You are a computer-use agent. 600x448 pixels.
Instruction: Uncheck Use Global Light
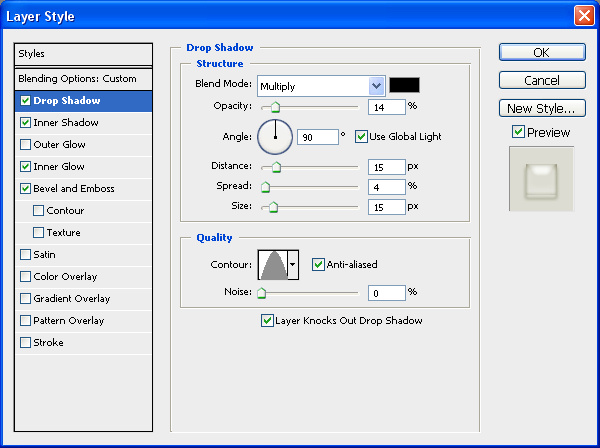pos(361,137)
